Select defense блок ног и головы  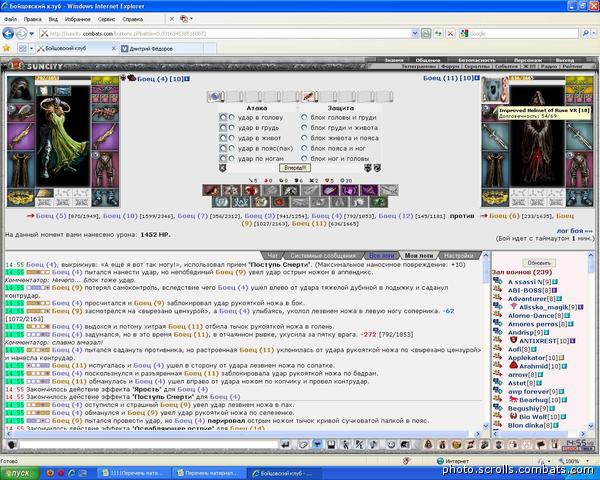(304, 158)
